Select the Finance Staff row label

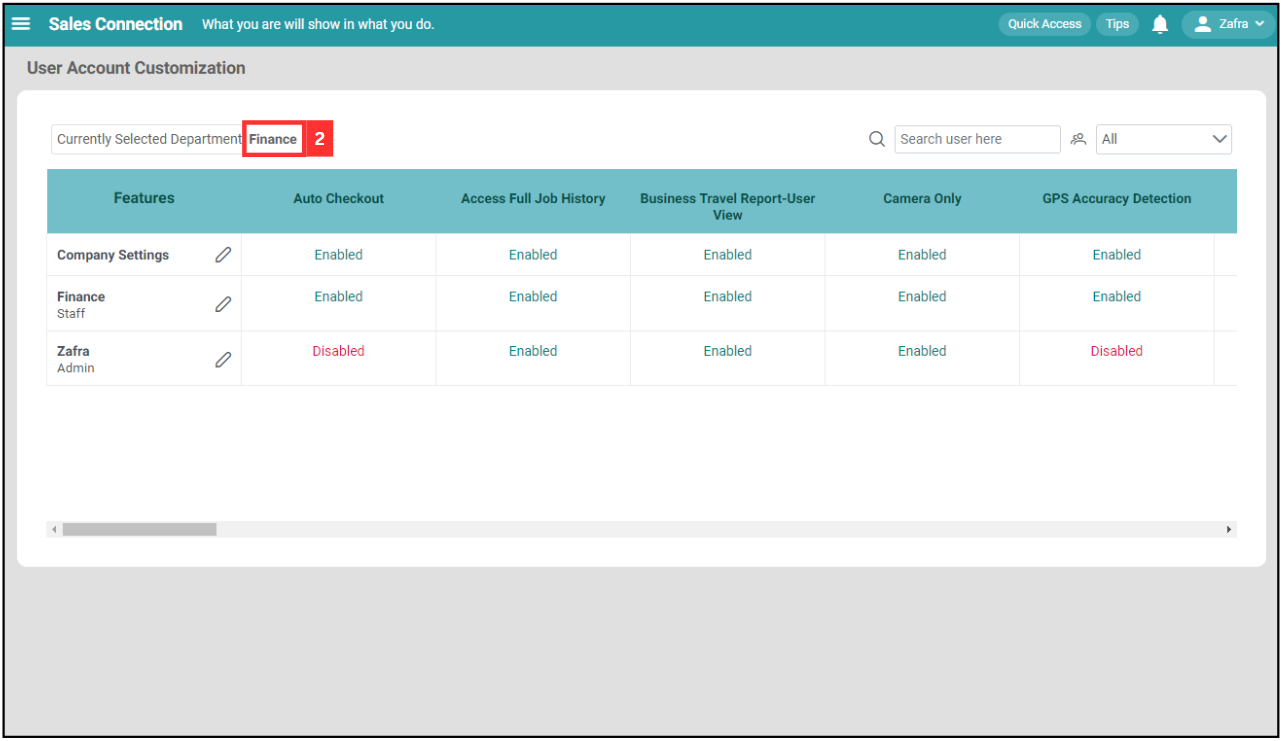tap(81, 304)
